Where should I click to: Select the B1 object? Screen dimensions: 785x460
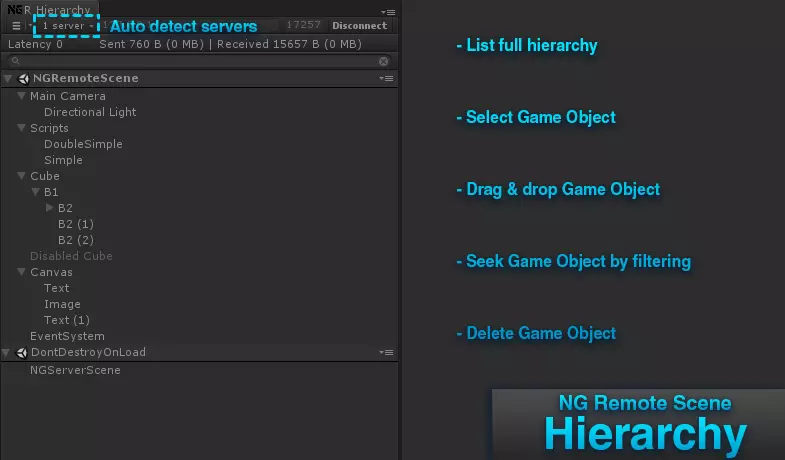pos(51,192)
